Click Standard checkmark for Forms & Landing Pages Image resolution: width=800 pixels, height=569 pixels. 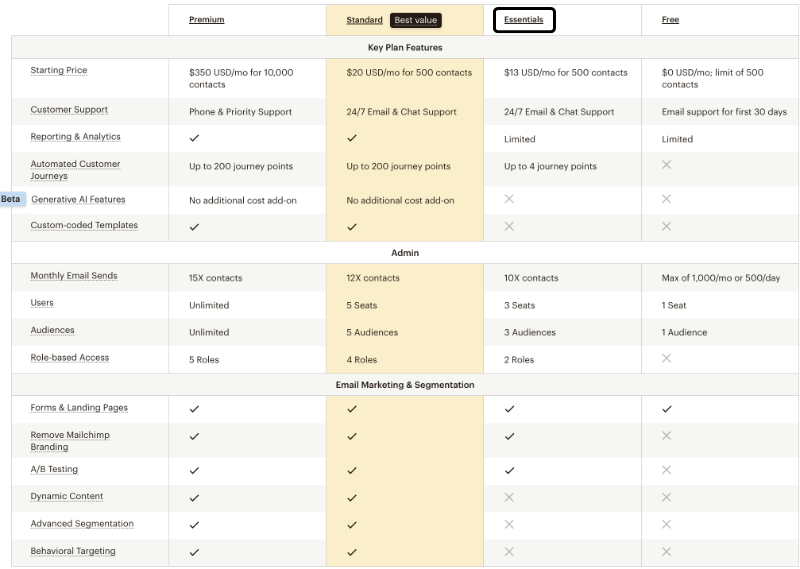[x=352, y=409]
